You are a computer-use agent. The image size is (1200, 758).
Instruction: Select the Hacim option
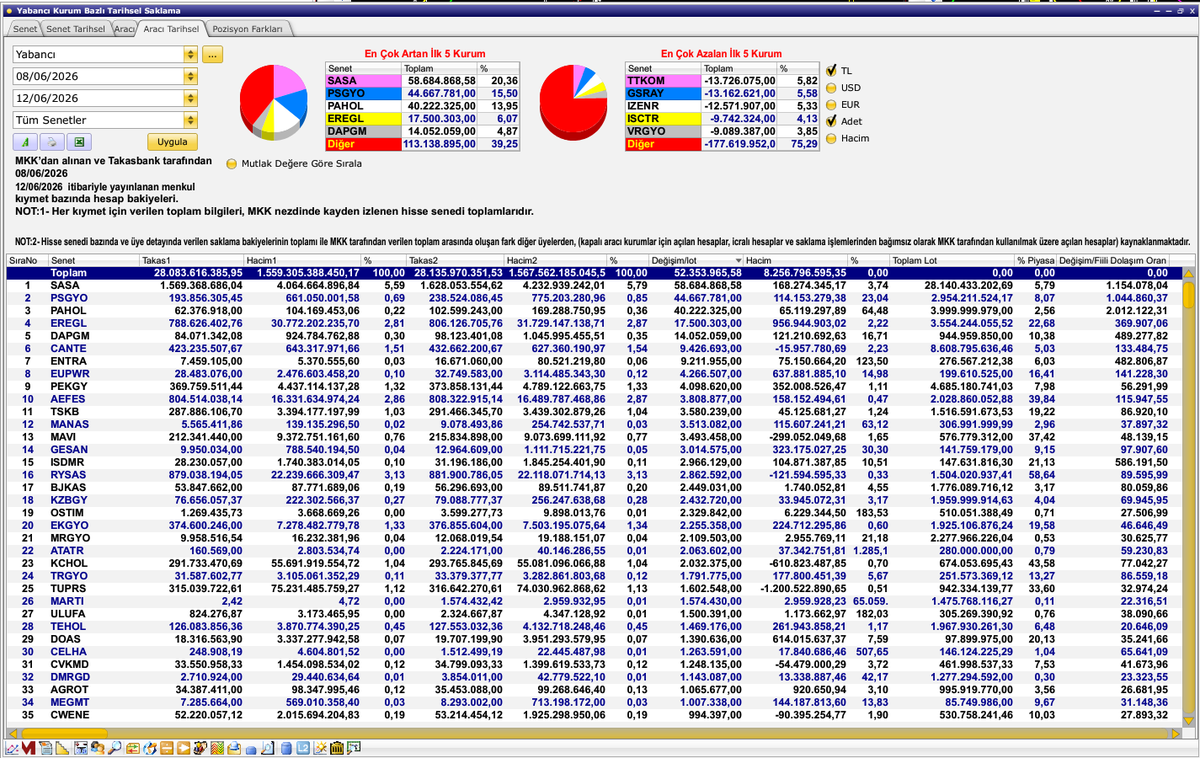831,138
